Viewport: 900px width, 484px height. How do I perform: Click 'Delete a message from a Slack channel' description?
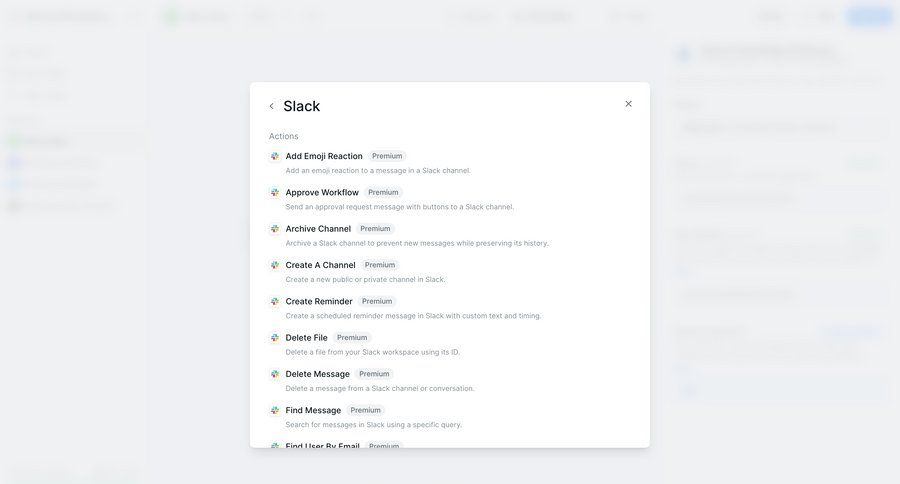click(x=380, y=389)
